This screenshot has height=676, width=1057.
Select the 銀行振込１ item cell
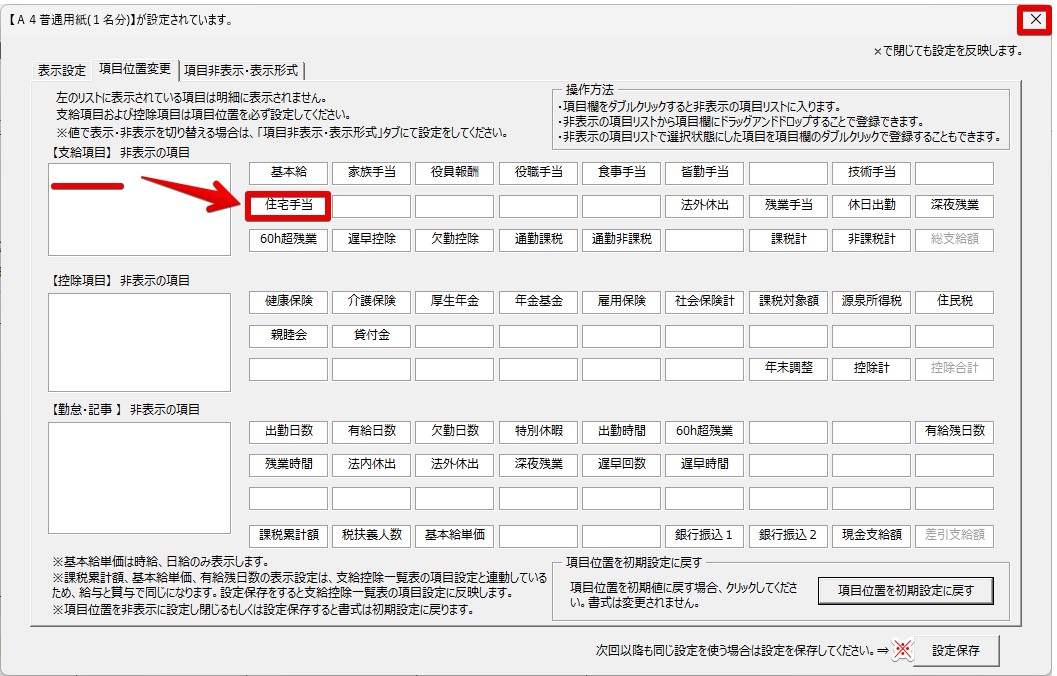point(704,535)
